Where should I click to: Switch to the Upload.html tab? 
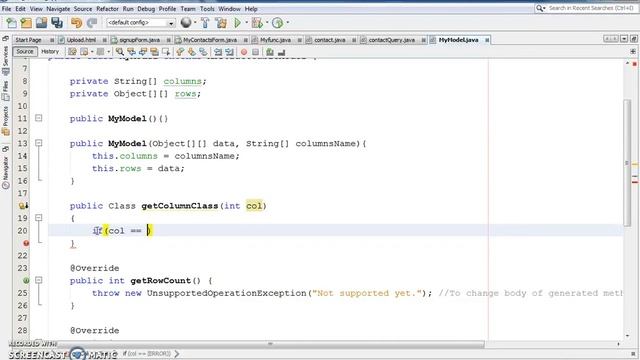pyautogui.click(x=81, y=40)
